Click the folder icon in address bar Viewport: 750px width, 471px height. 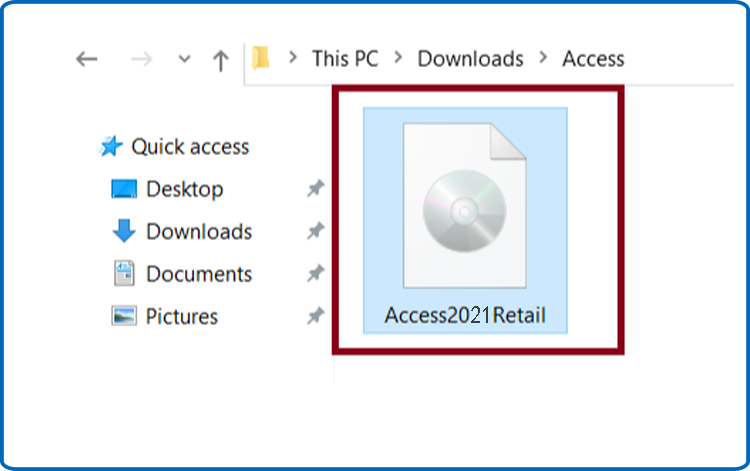261,58
